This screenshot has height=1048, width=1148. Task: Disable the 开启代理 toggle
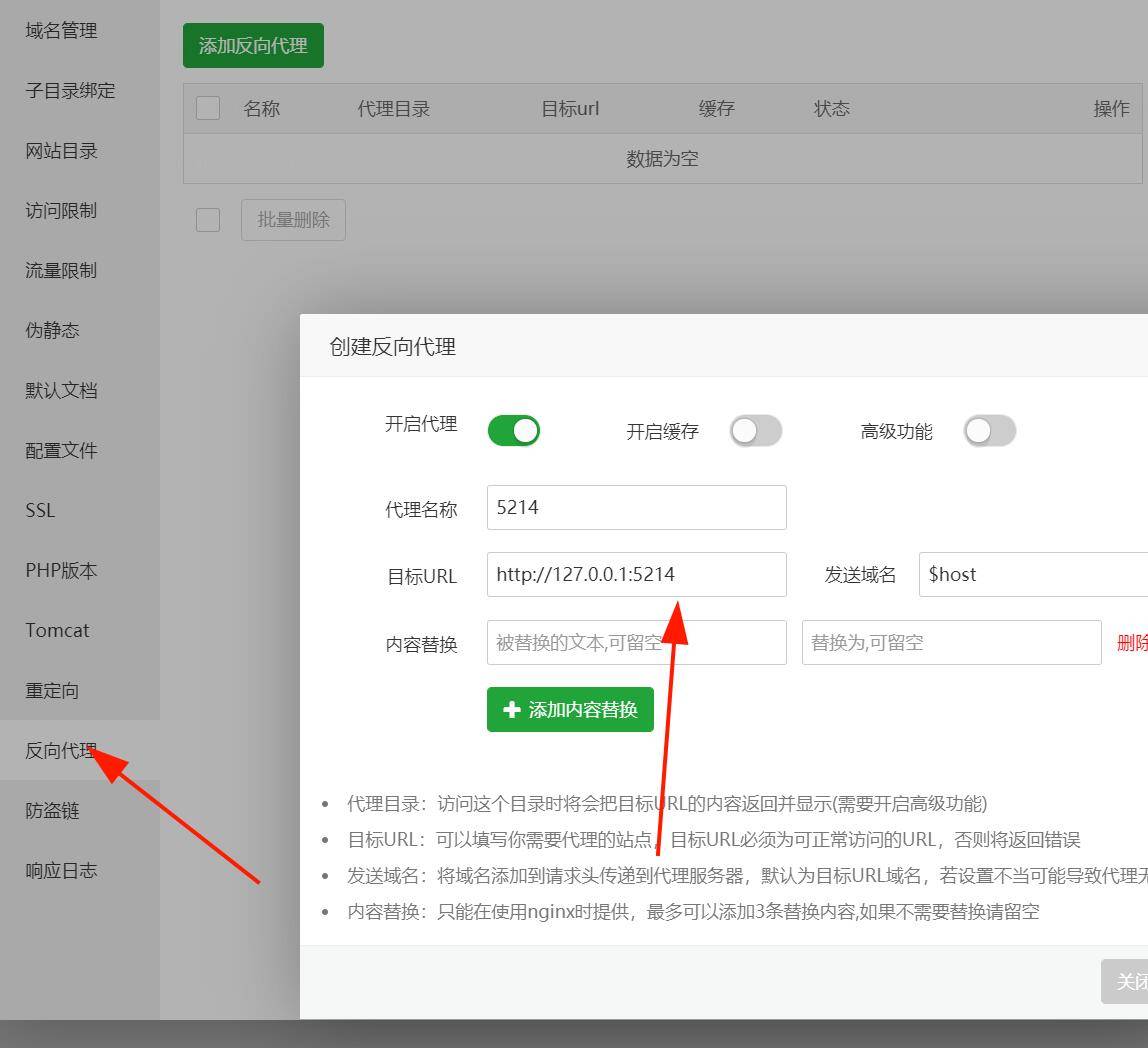pos(513,430)
